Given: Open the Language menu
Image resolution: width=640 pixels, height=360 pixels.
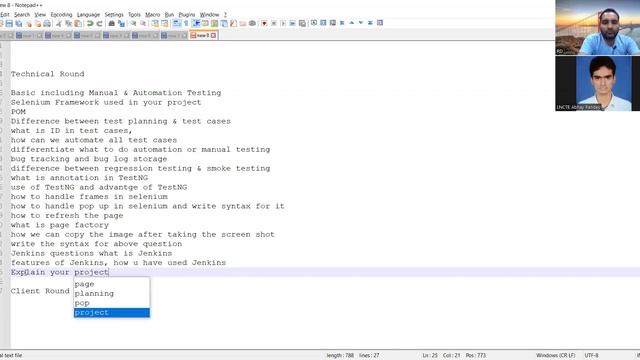Looking at the screenshot, I should (x=88, y=15).
